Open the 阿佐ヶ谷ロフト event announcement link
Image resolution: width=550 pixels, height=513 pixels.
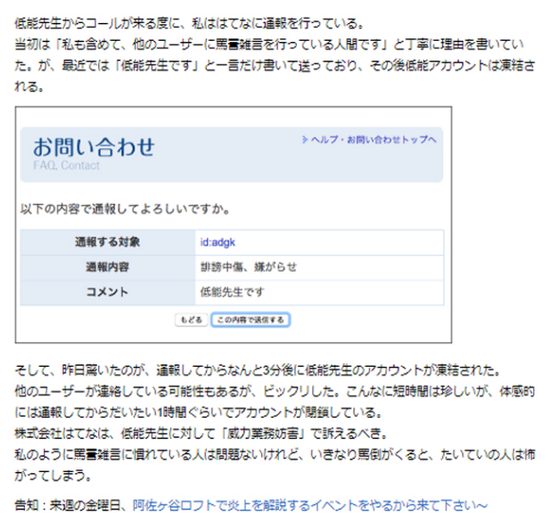click(310, 505)
